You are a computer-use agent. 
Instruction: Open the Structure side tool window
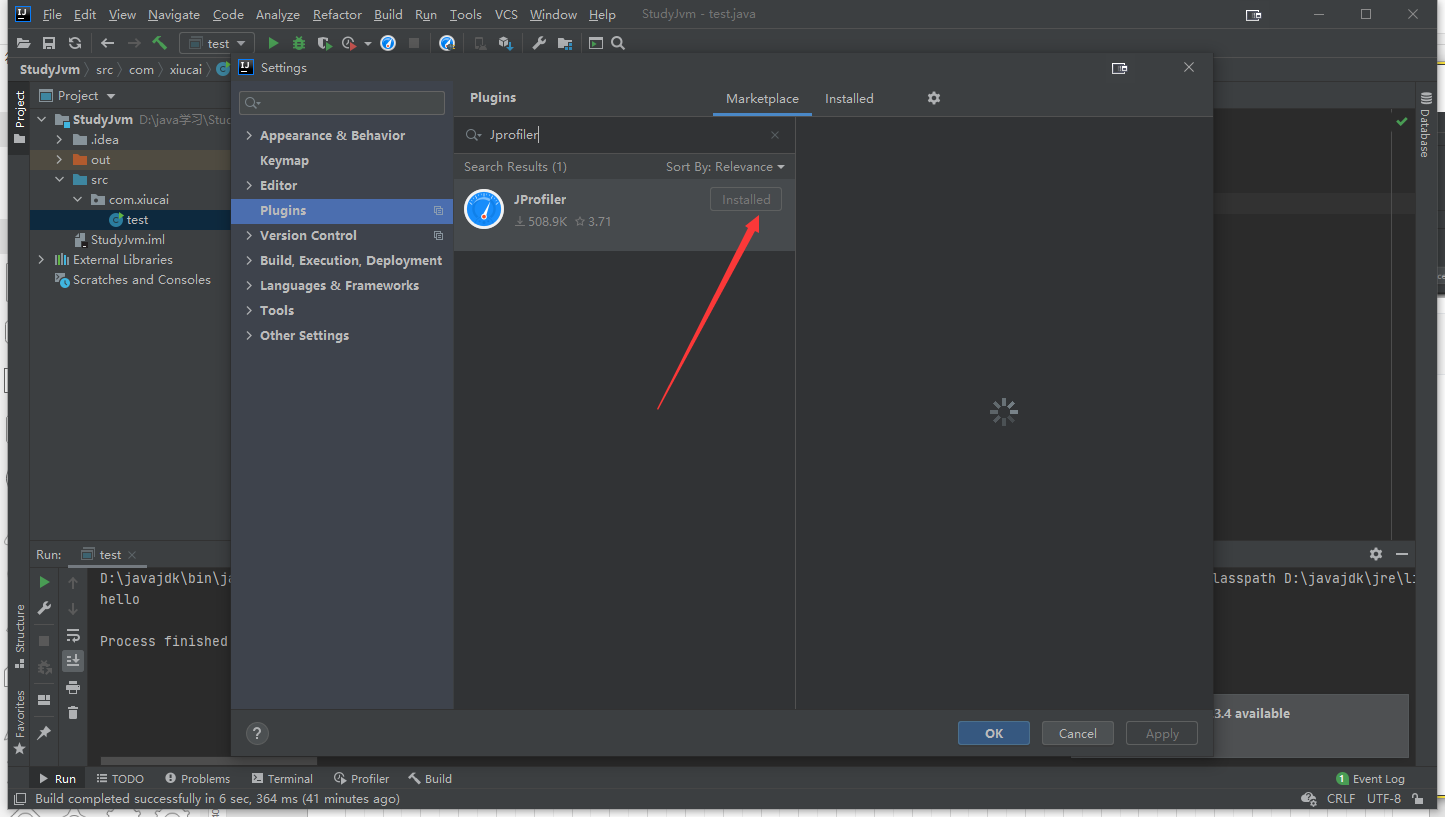(19, 635)
